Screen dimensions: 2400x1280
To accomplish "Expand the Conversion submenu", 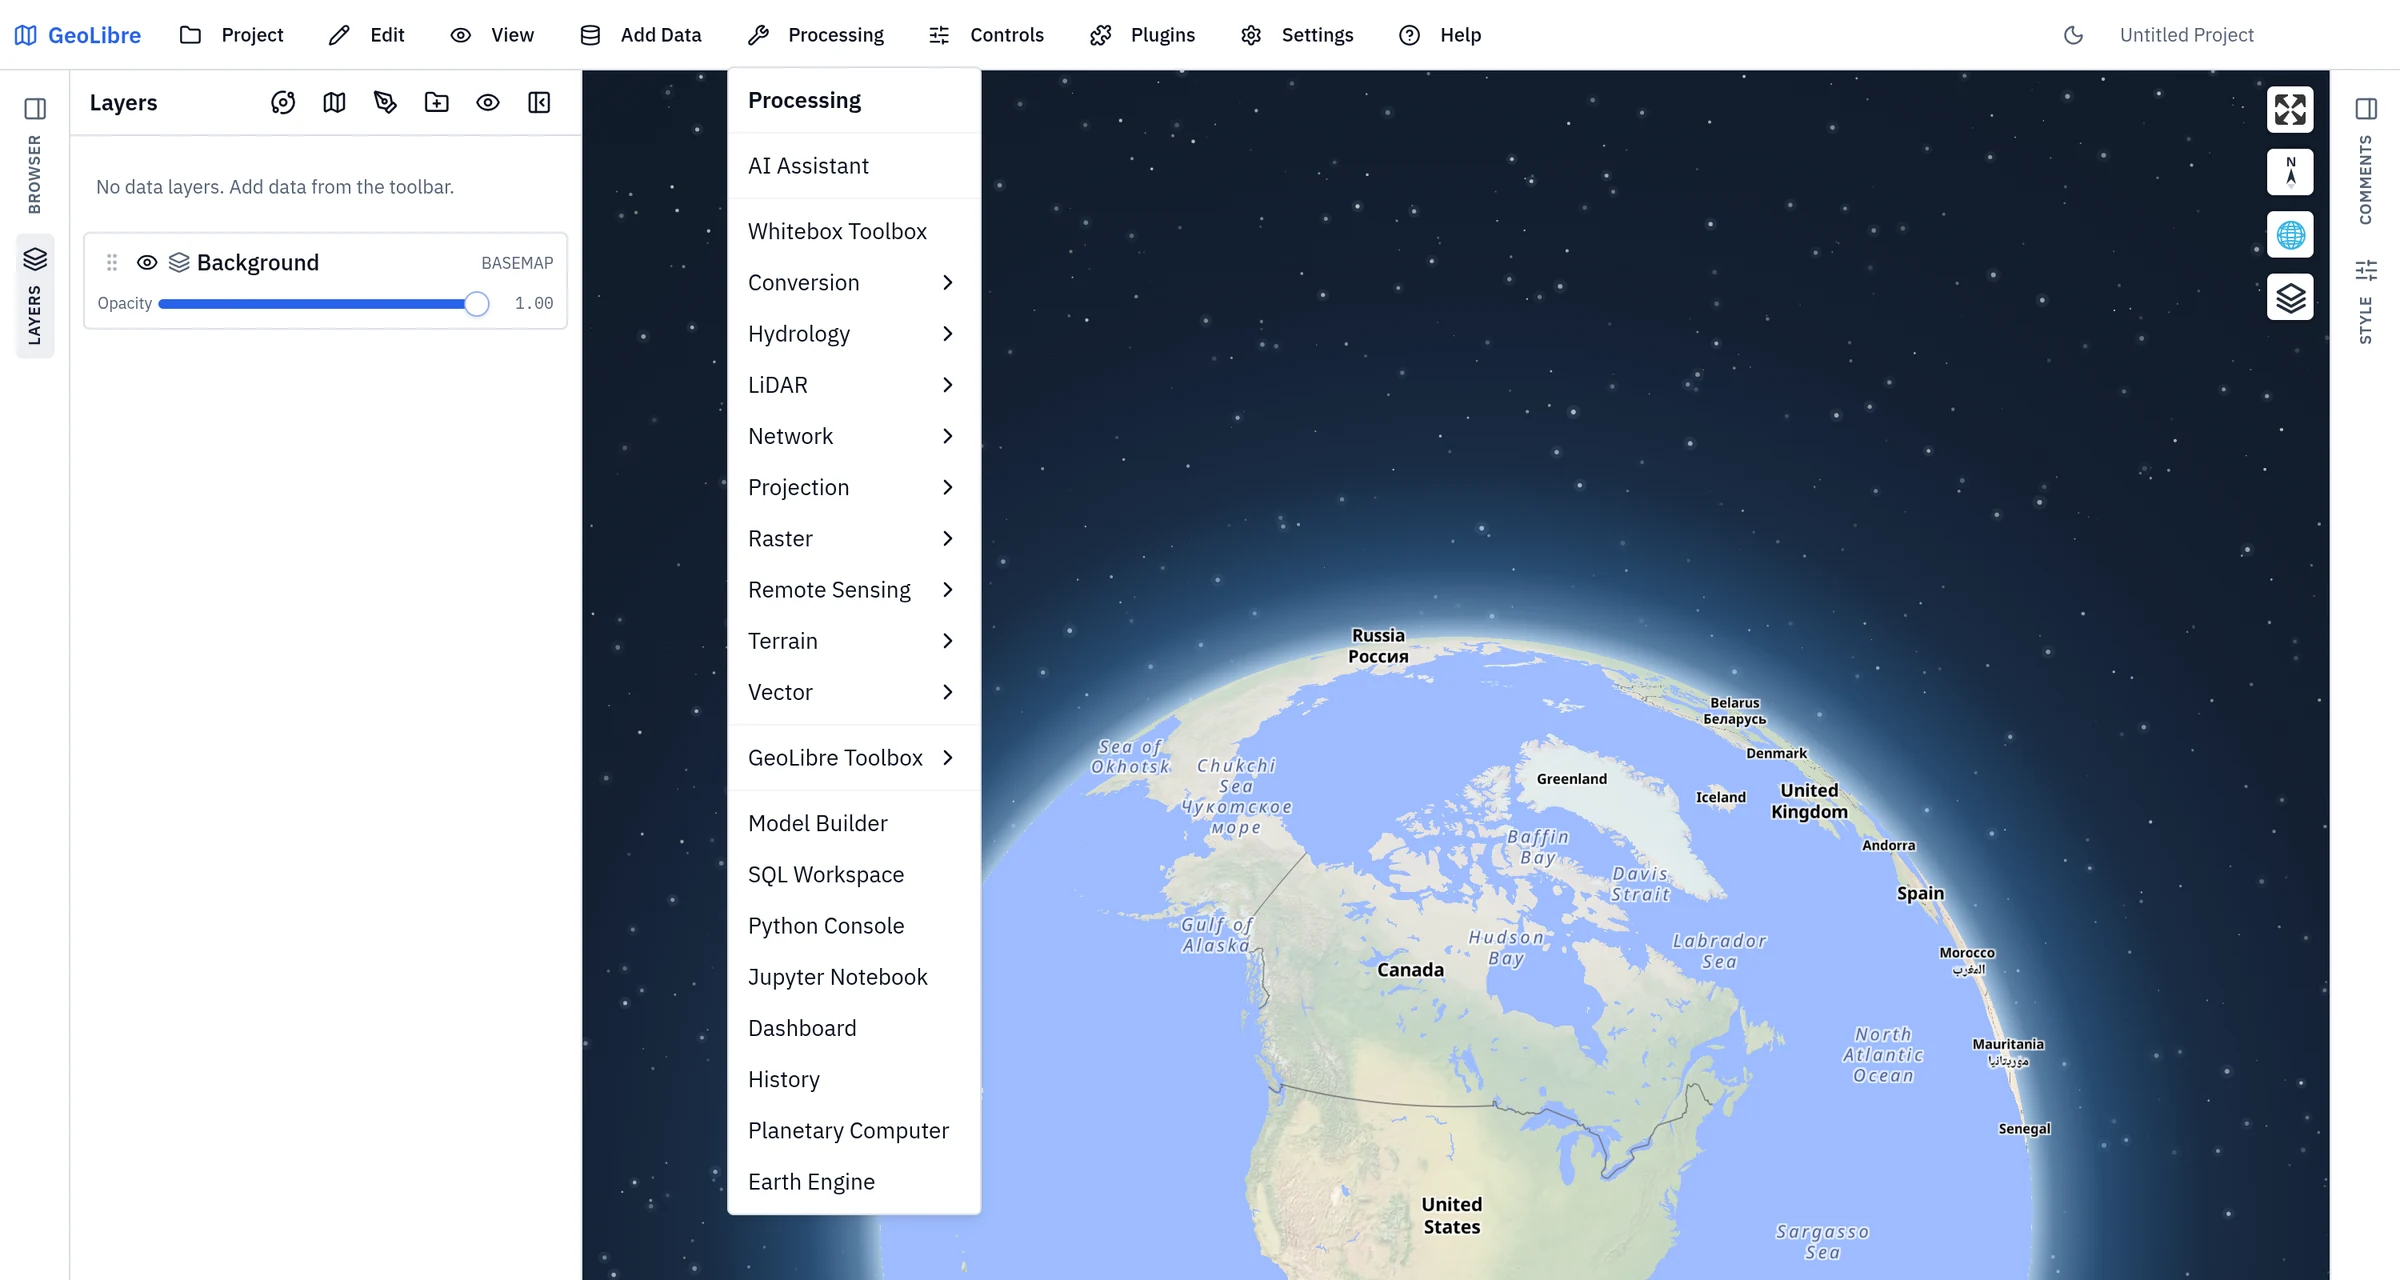I will coord(853,283).
